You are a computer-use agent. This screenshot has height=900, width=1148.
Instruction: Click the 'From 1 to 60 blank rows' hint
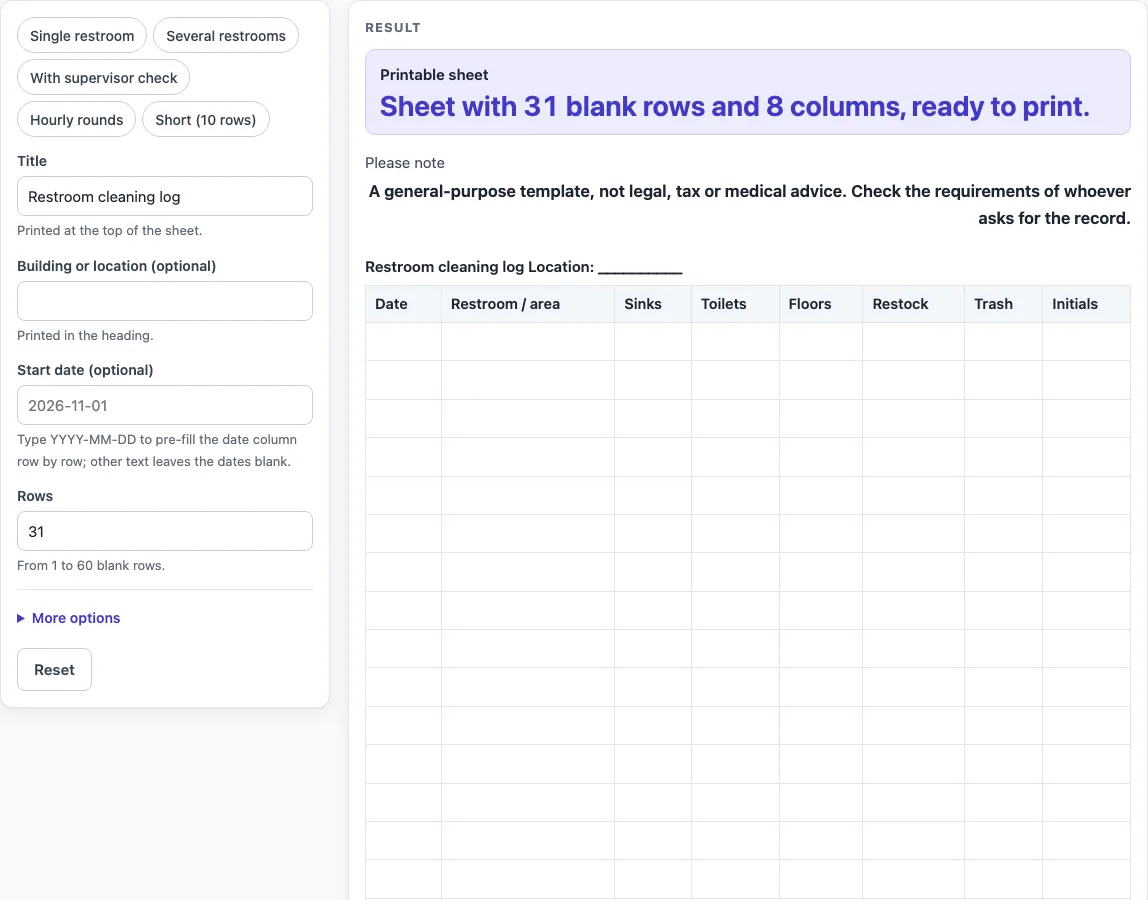point(91,565)
